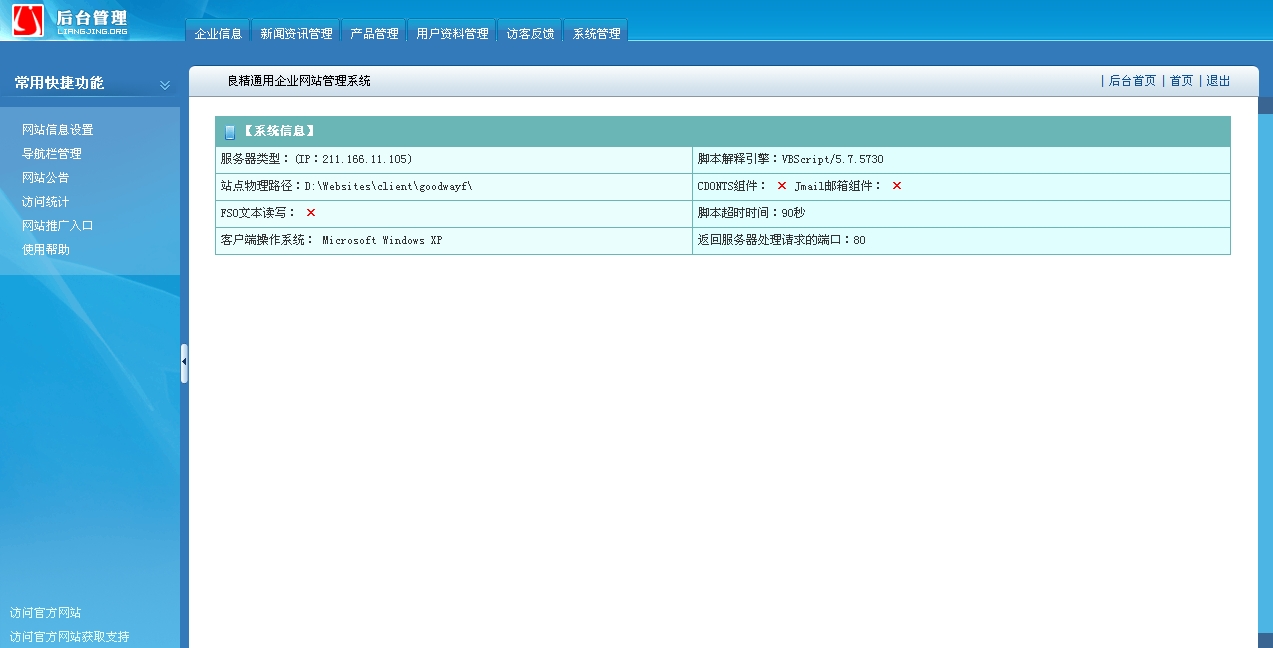The height and width of the screenshot is (648, 1273).
Task: Select the 新闻资讯管理 menu item
Action: (x=296, y=31)
